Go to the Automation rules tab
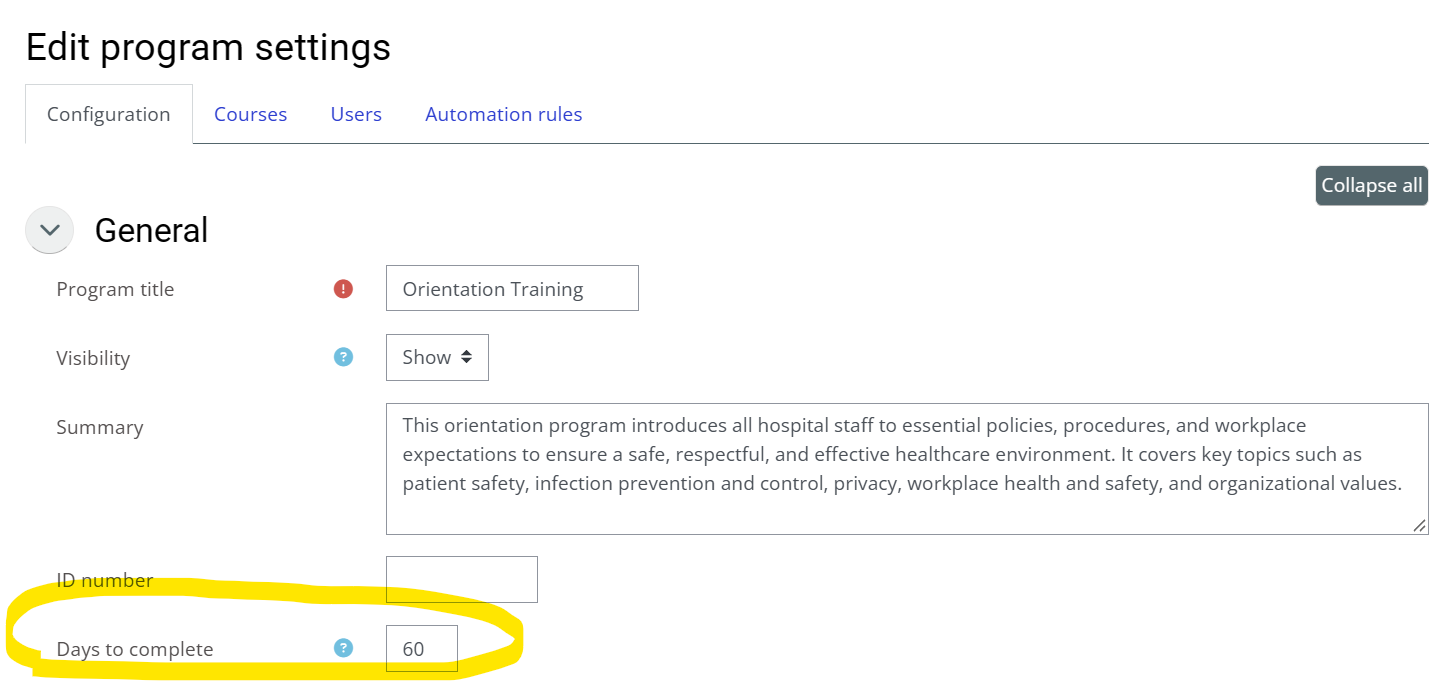The height and width of the screenshot is (693, 1450). point(504,114)
